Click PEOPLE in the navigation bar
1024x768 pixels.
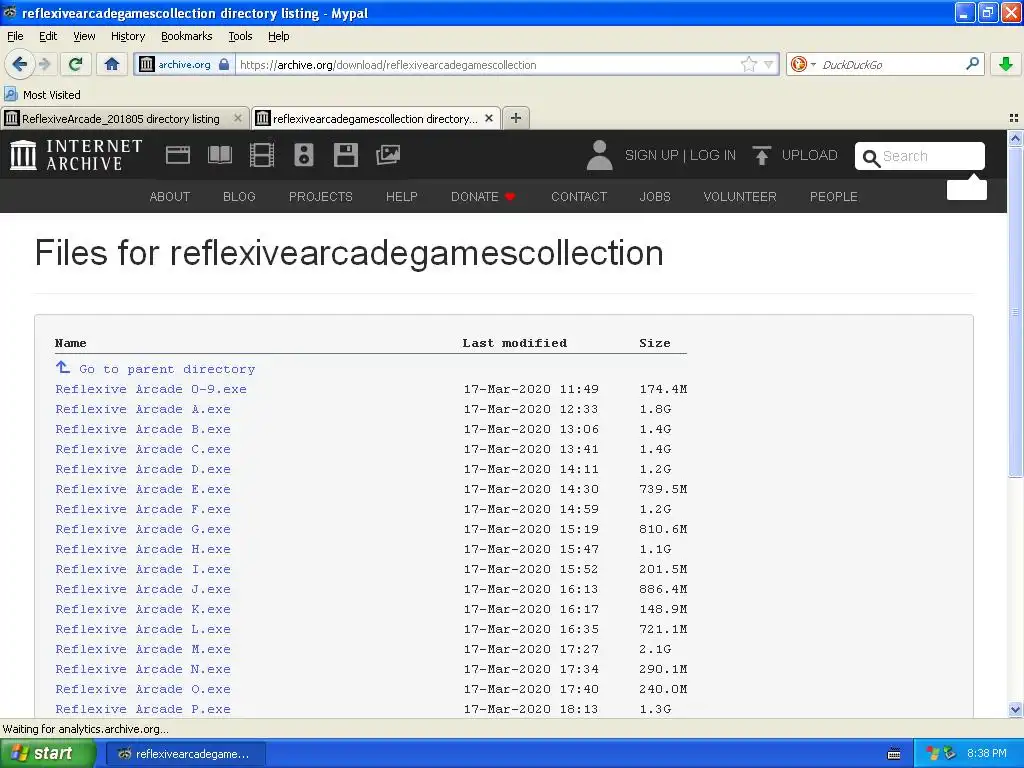click(x=834, y=197)
